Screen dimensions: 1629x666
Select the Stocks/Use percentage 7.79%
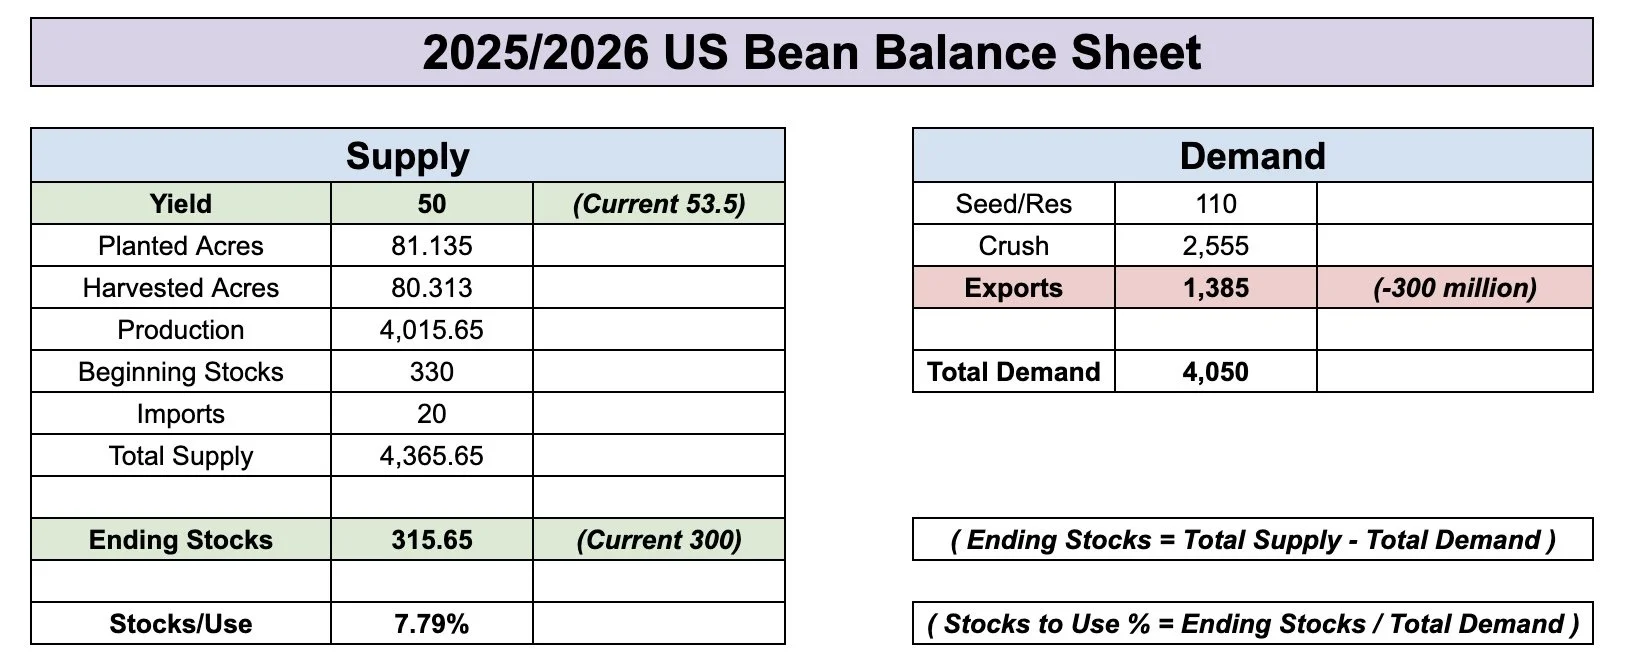point(432,623)
